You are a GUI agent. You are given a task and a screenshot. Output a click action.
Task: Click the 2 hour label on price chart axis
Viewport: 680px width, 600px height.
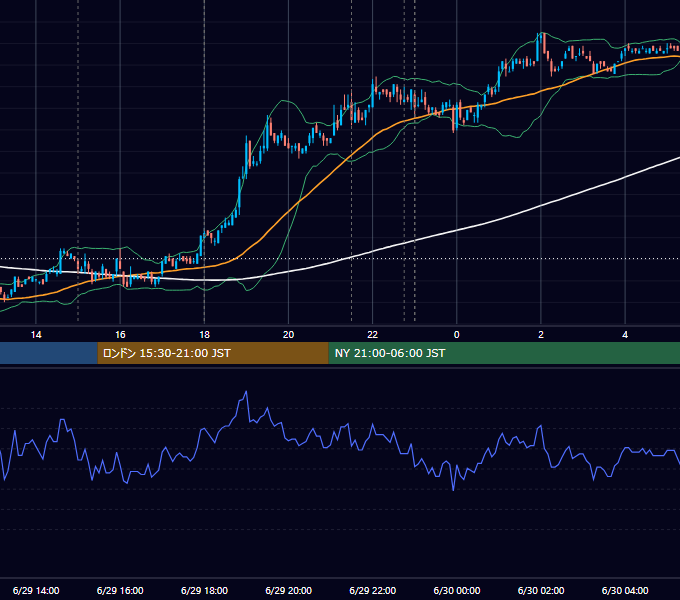click(x=541, y=335)
